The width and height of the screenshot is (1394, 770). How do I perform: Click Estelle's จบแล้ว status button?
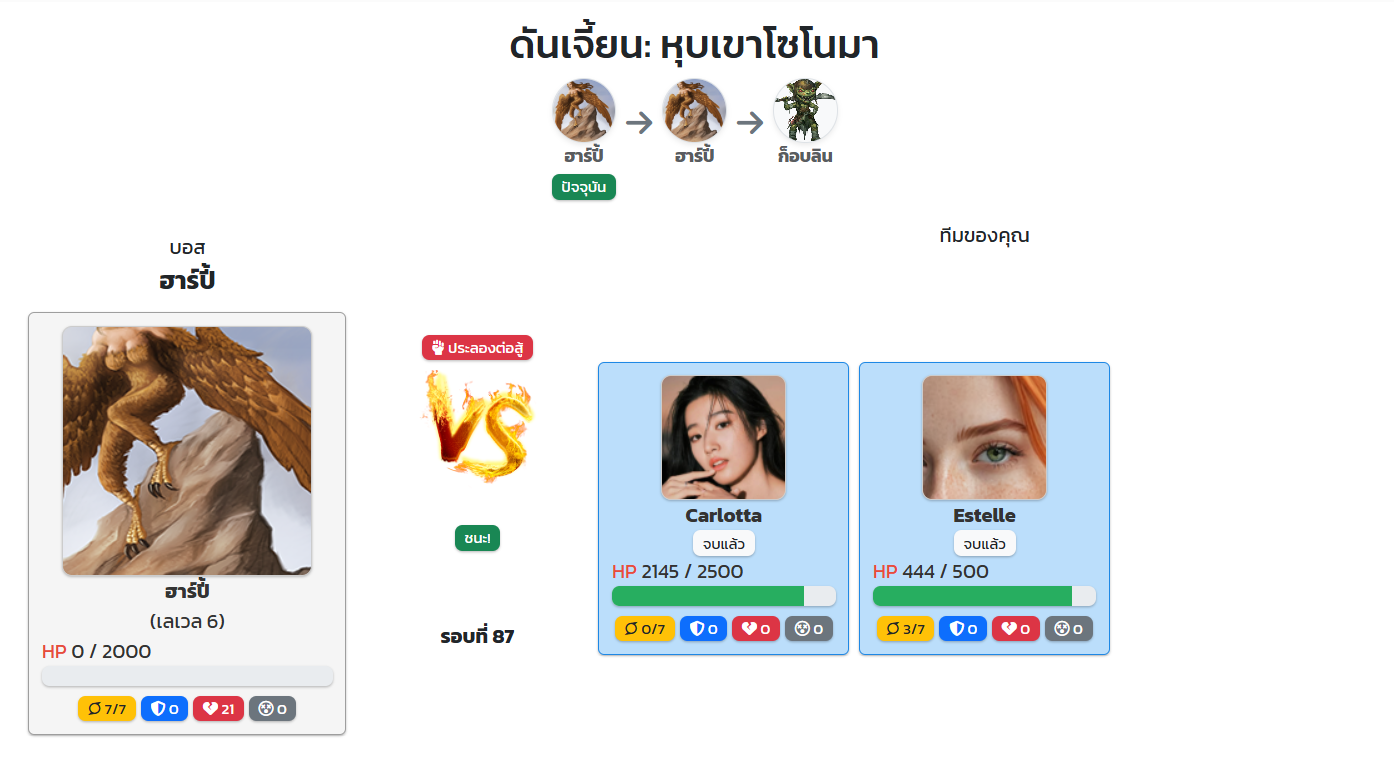pyautogui.click(x=985, y=543)
